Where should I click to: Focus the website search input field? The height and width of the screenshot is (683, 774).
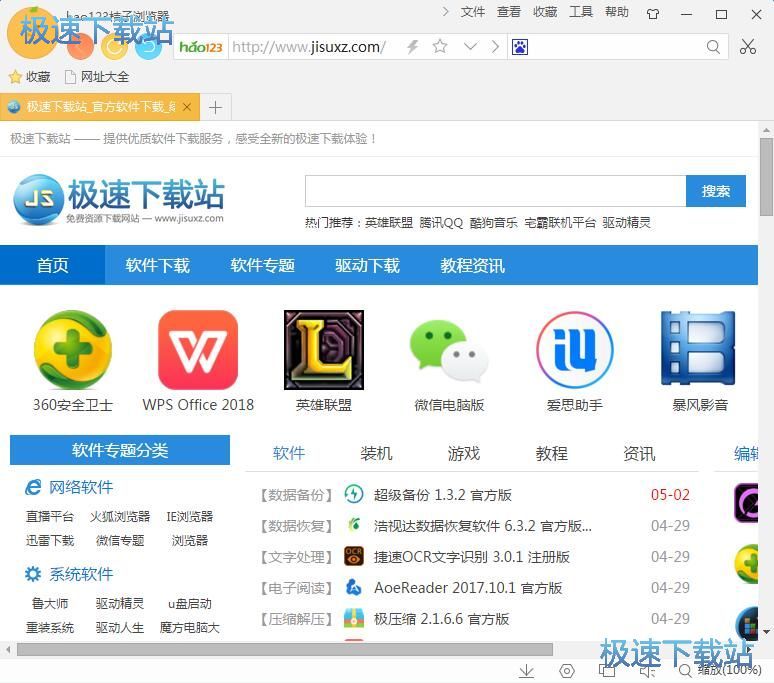click(495, 191)
